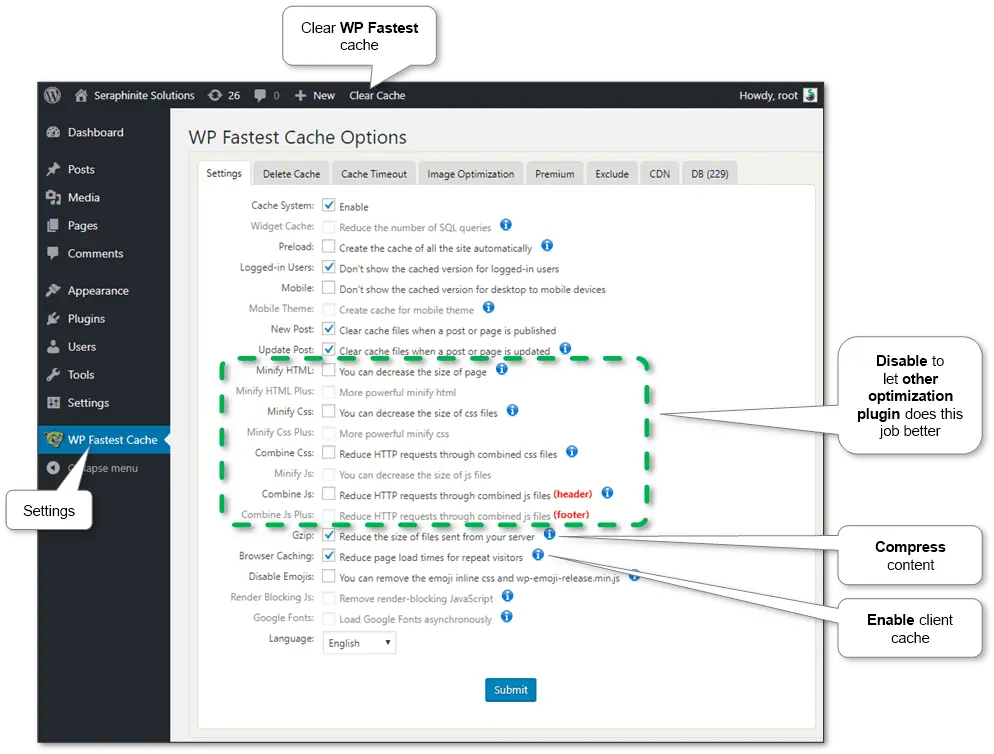Open the updates icon showing 26
The height and width of the screenshot is (754, 994).
coord(216,95)
